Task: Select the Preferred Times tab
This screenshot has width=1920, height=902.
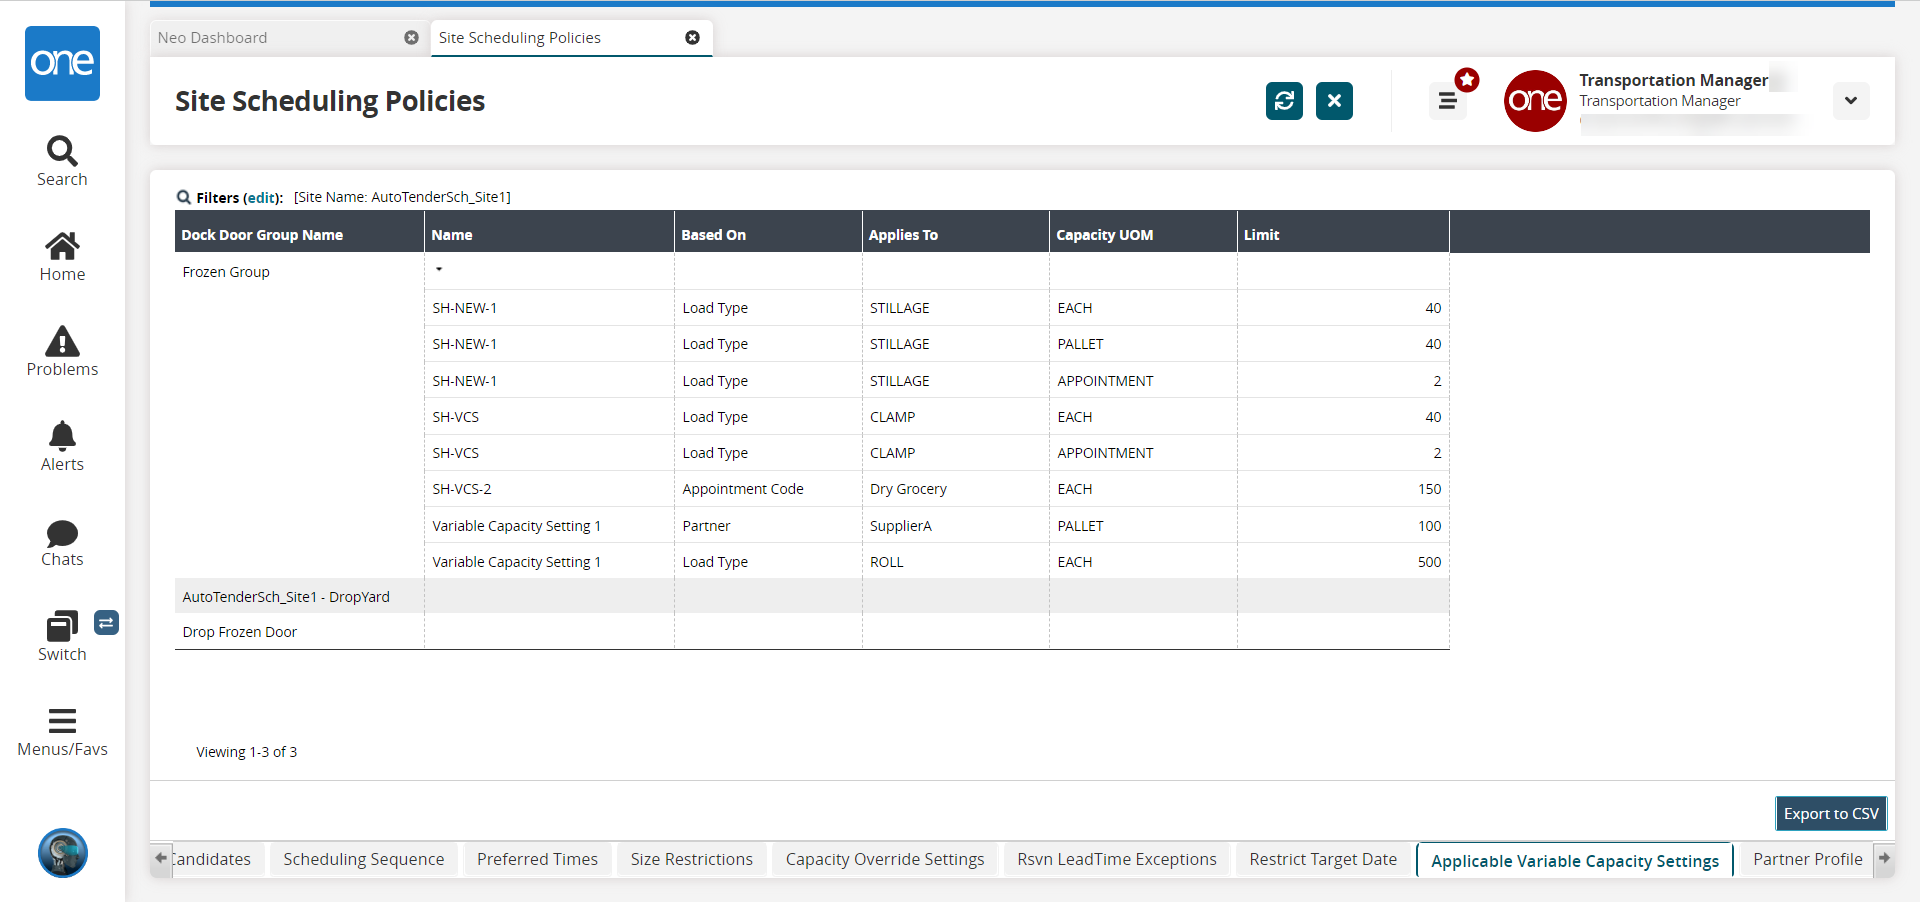Action: pyautogui.click(x=537, y=859)
